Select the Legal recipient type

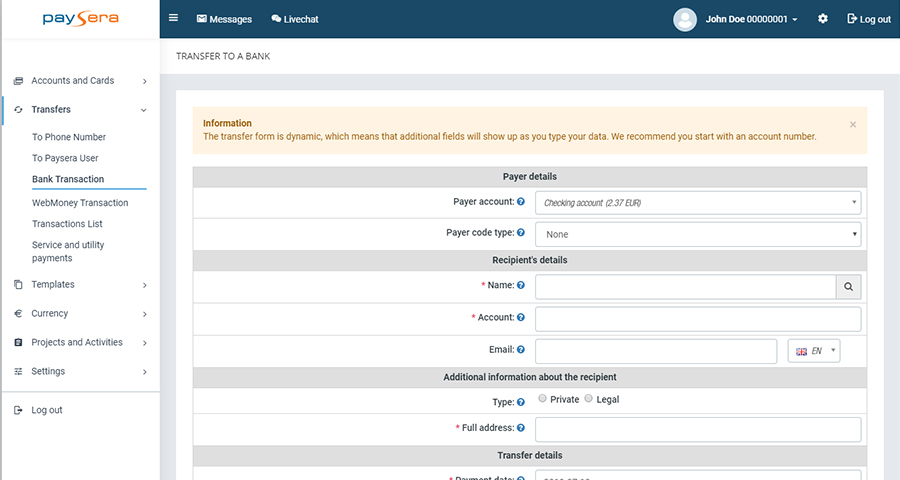pyautogui.click(x=588, y=399)
